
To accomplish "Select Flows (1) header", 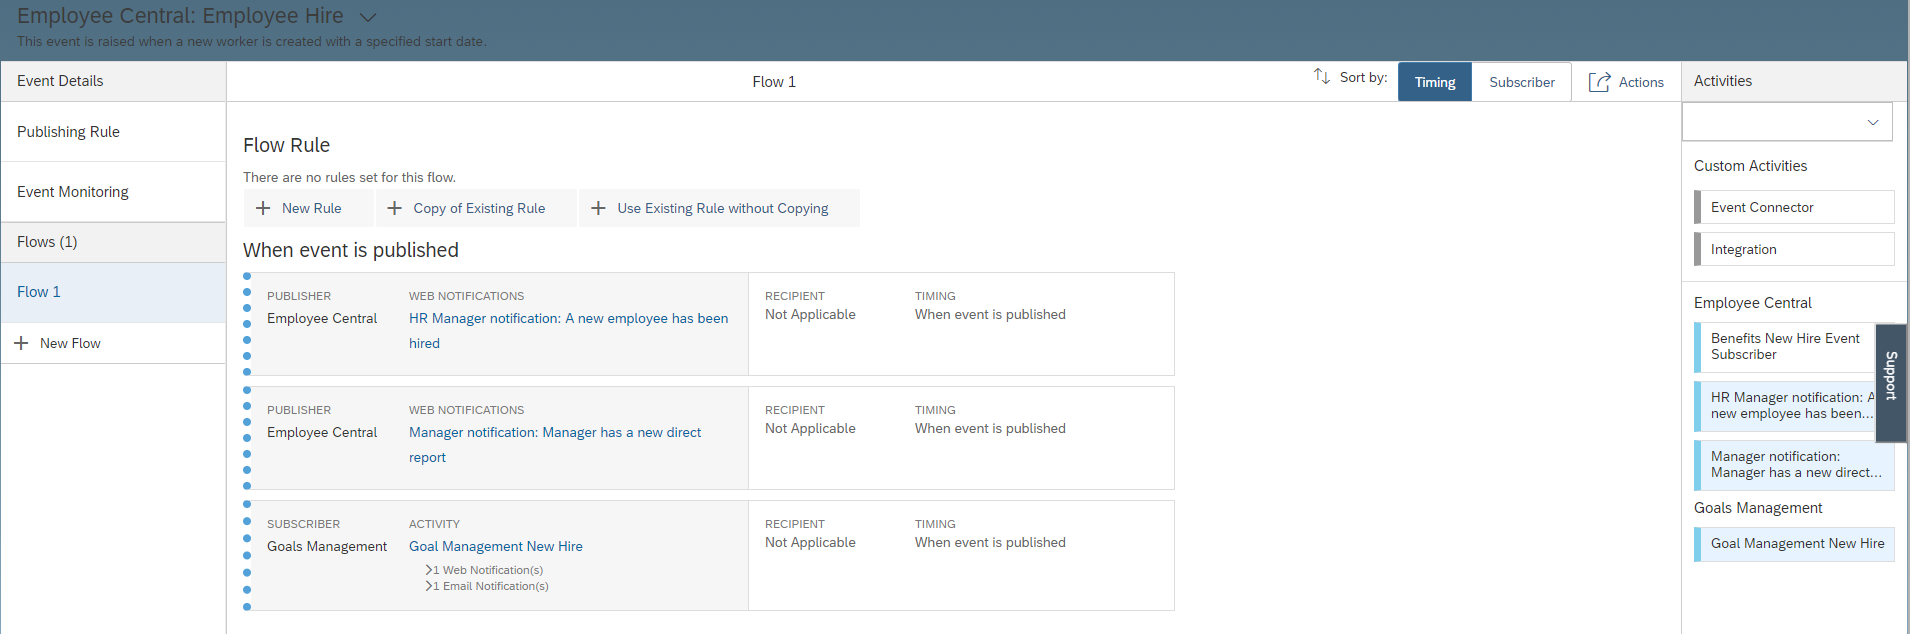I will tap(113, 242).
